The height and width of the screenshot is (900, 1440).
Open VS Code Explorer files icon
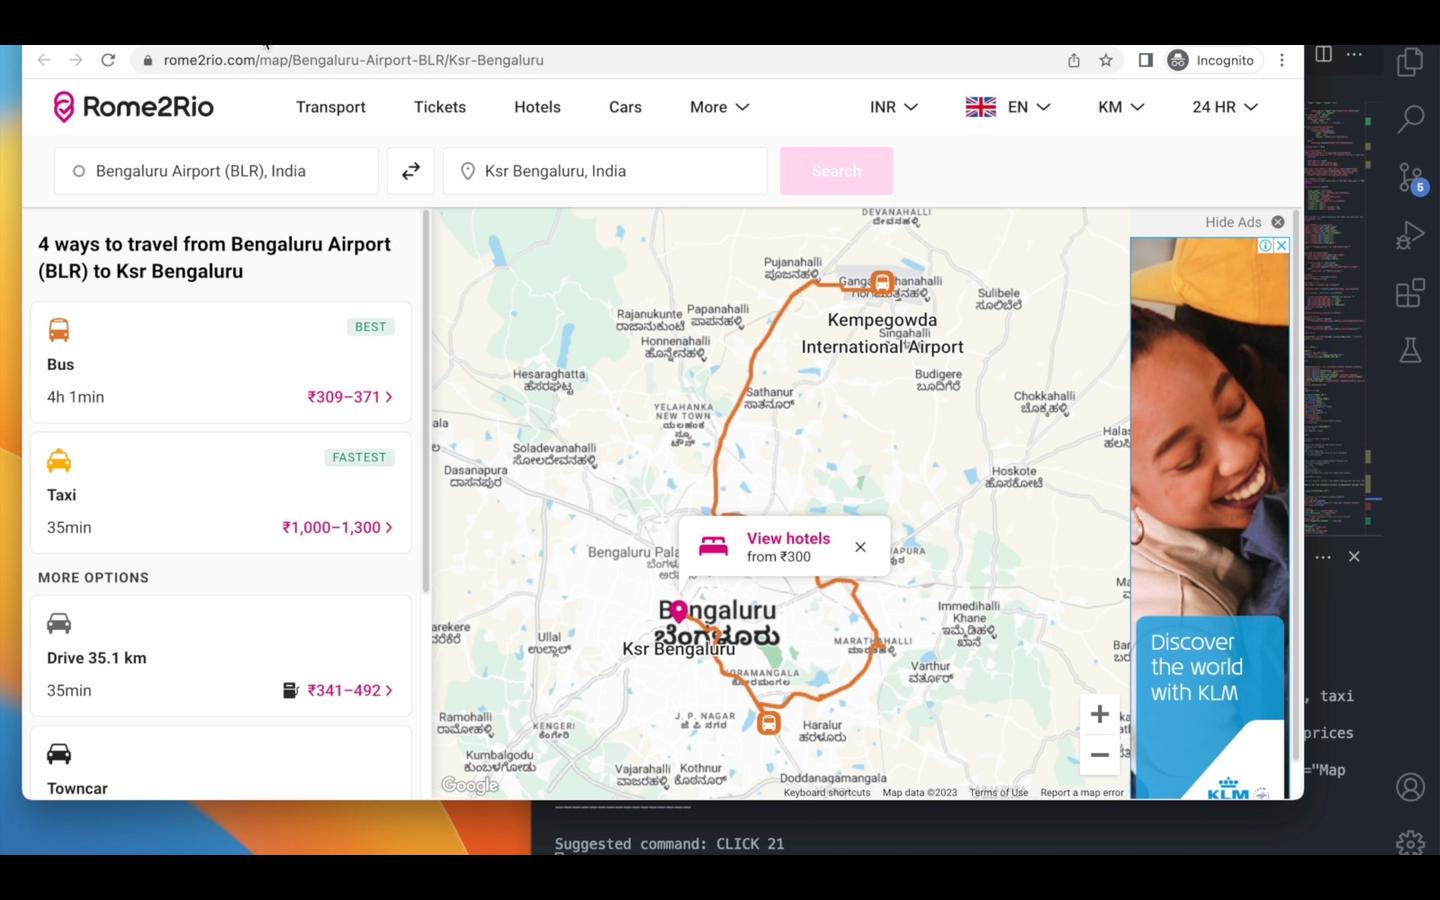[x=1411, y=62]
